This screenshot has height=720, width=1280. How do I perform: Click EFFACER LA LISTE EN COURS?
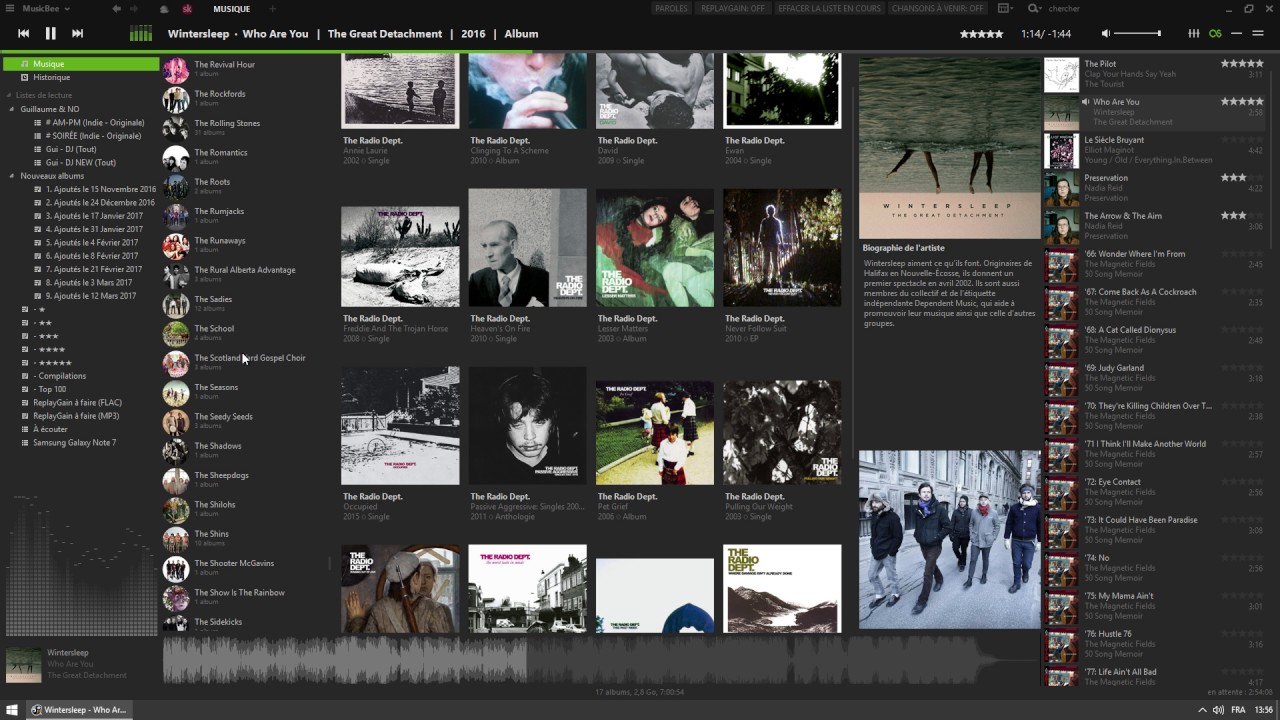click(x=830, y=9)
